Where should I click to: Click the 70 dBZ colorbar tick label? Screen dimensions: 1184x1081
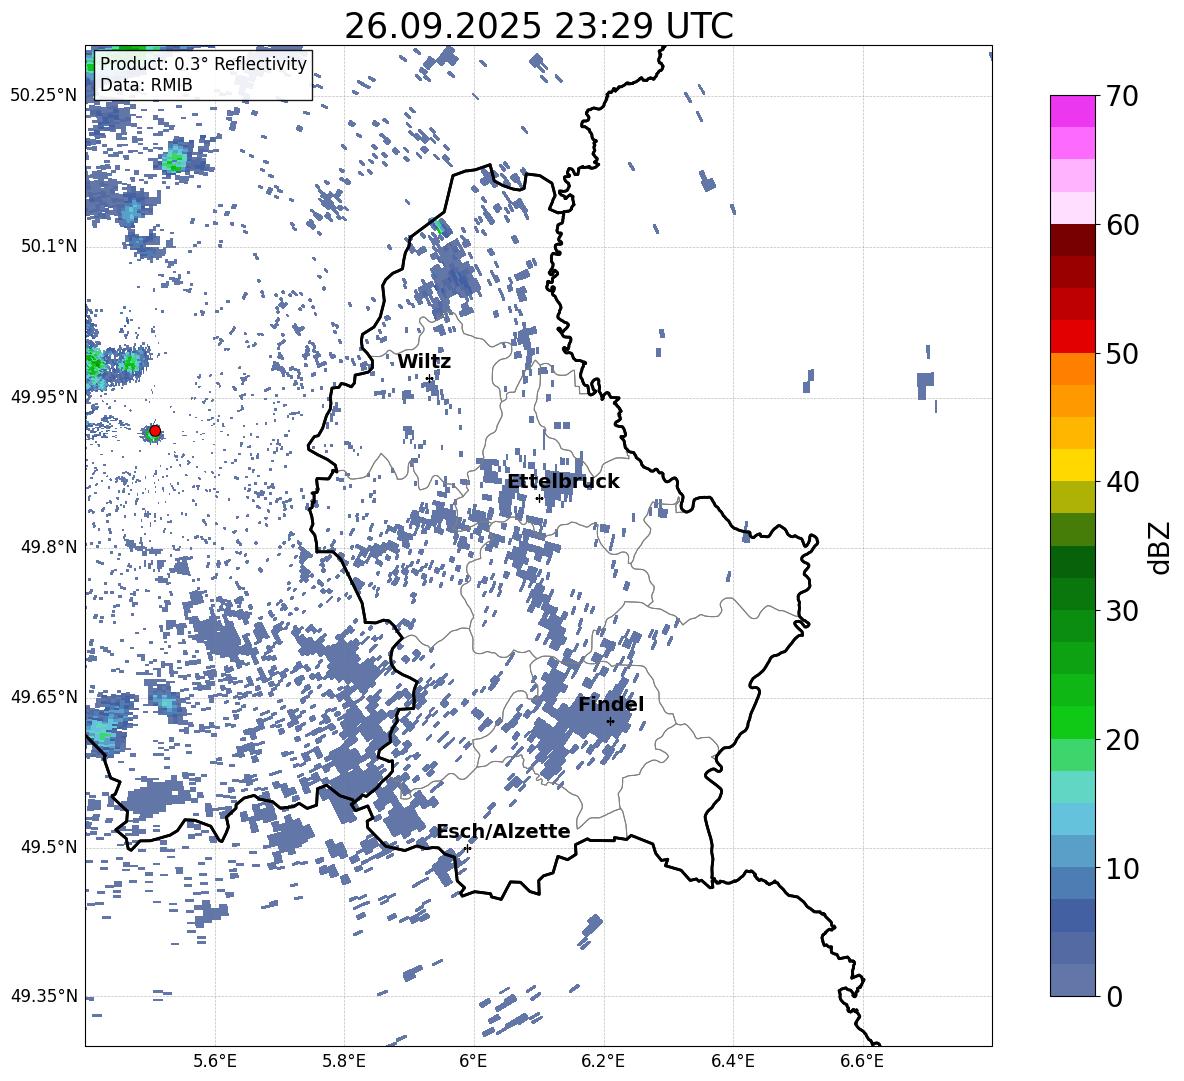click(1122, 97)
